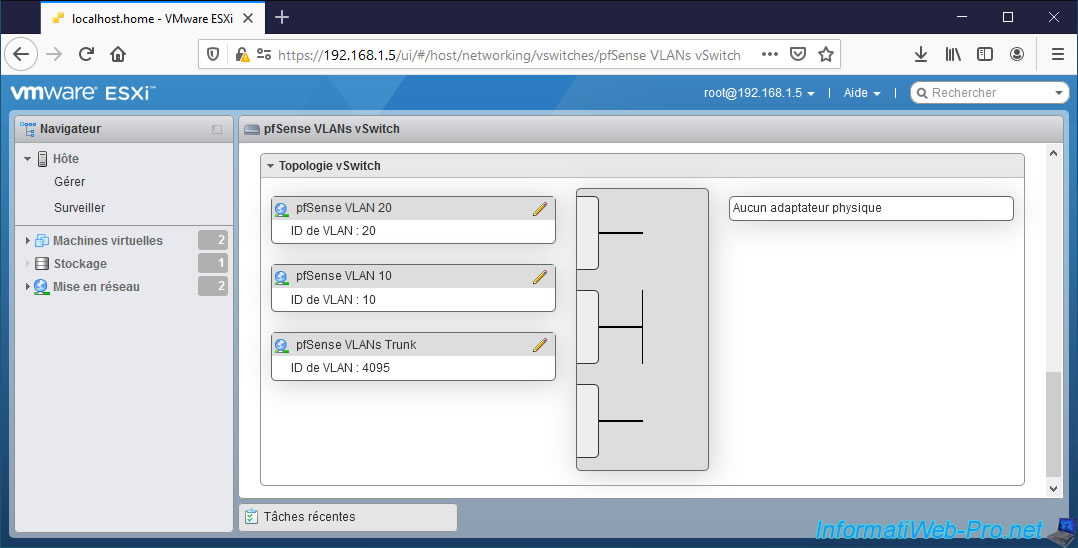Open the Library bookshelf icon
The height and width of the screenshot is (548, 1078).
coord(953,54)
